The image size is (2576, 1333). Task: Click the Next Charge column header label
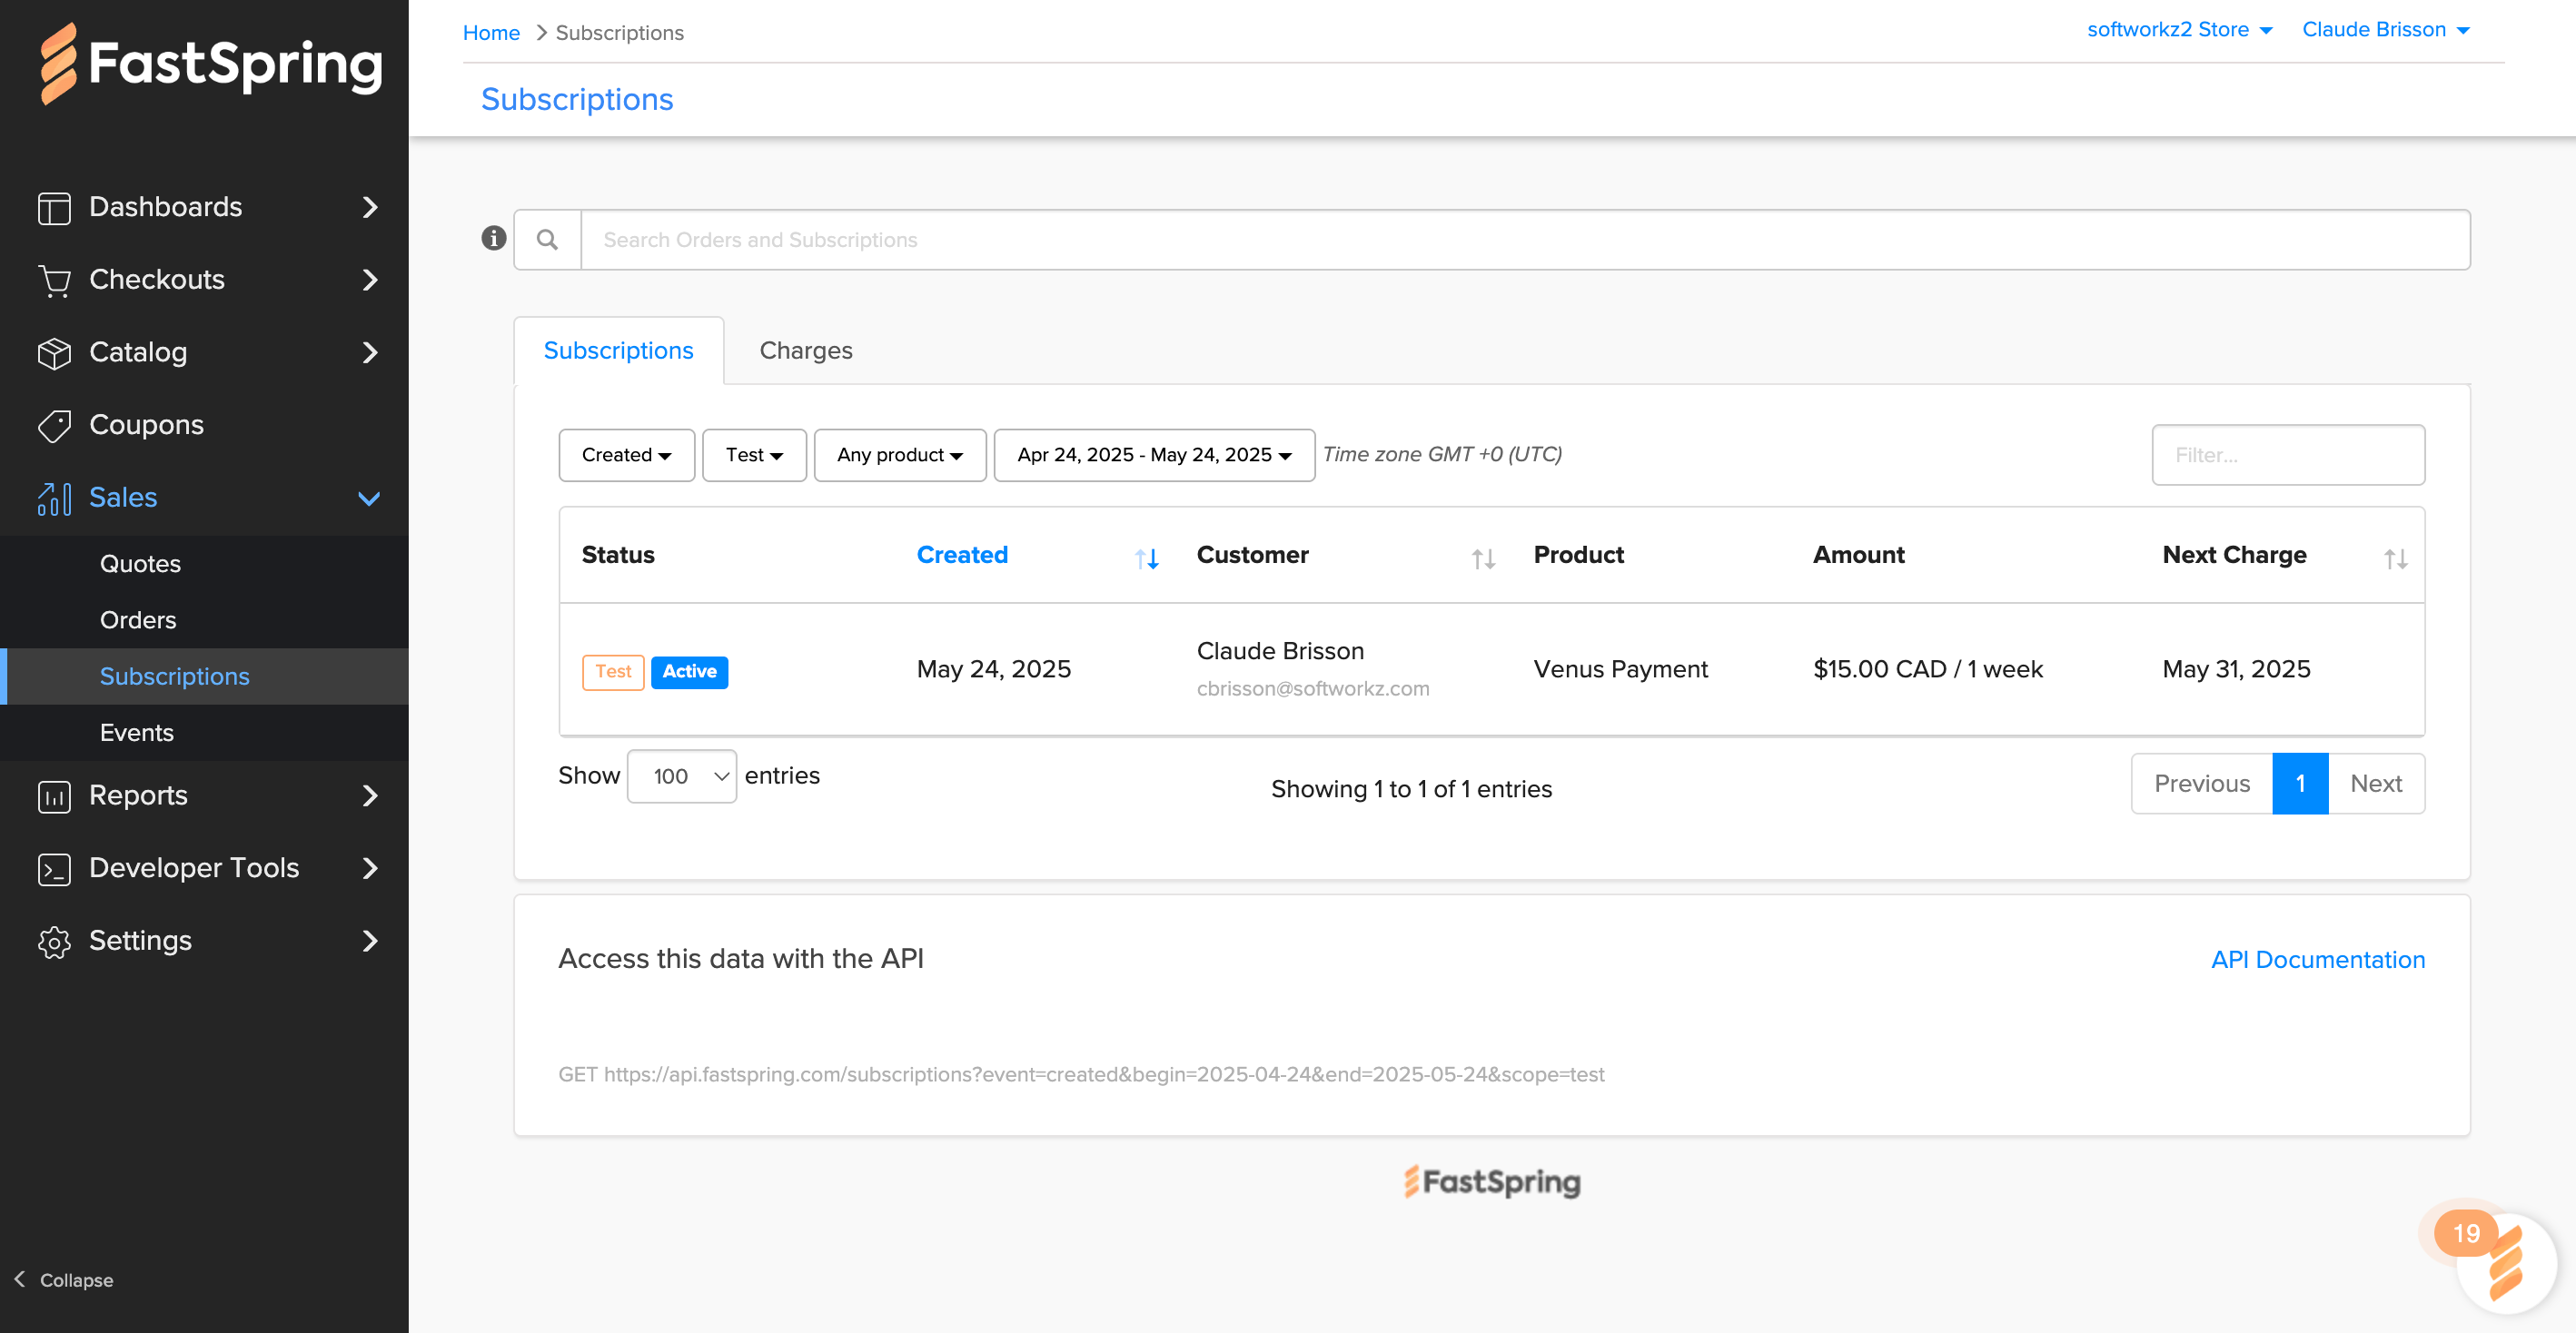click(x=2234, y=555)
